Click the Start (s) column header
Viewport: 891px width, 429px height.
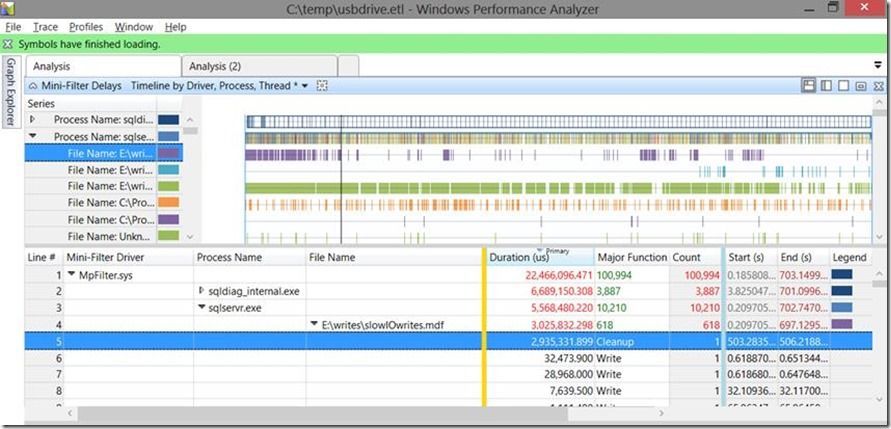752,257
